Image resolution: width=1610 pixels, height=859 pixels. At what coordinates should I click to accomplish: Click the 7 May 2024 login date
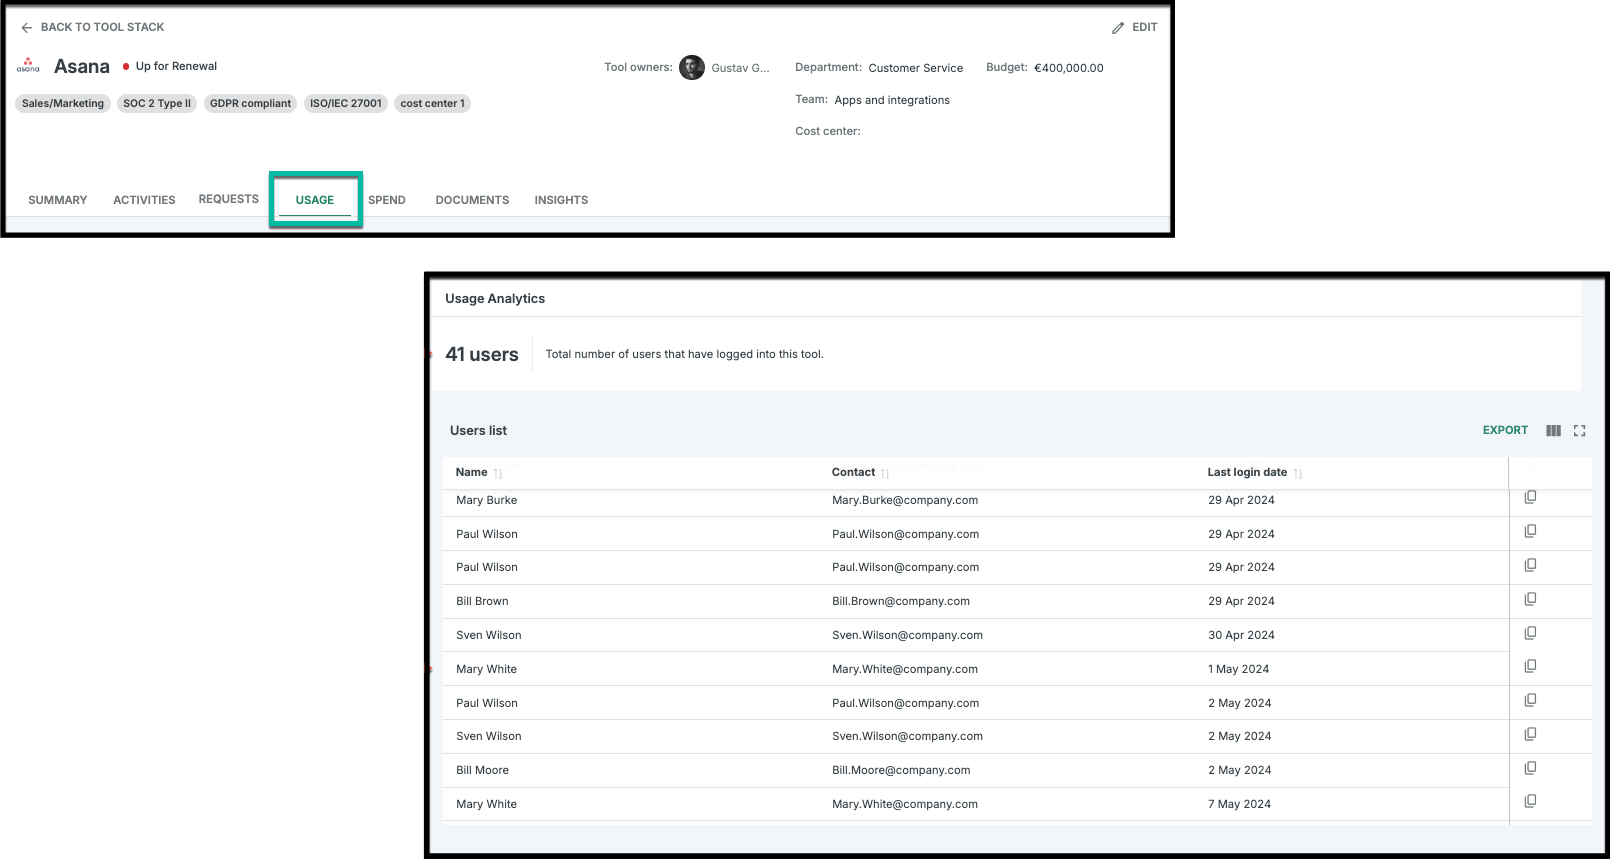(x=1239, y=804)
